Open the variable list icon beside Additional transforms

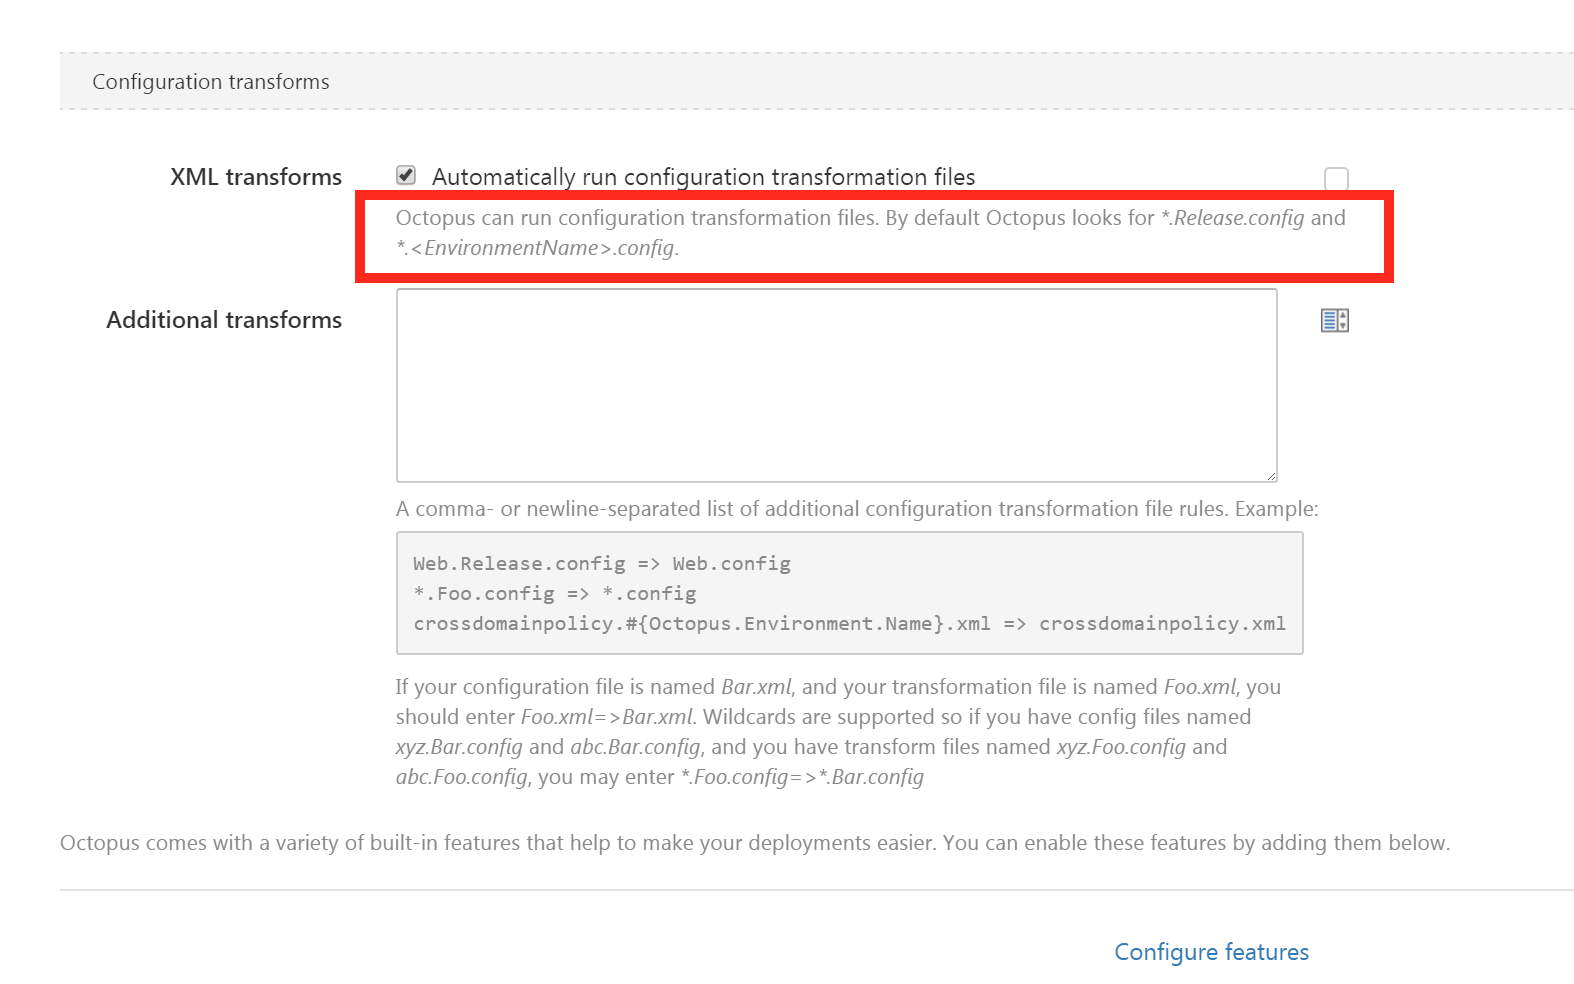coord(1335,320)
